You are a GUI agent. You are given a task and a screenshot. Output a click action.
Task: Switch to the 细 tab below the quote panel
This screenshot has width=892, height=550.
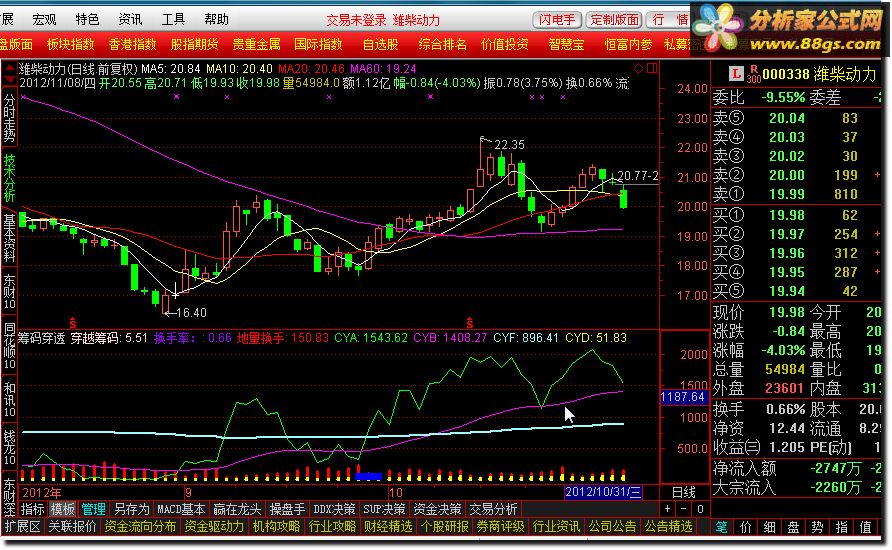770,527
